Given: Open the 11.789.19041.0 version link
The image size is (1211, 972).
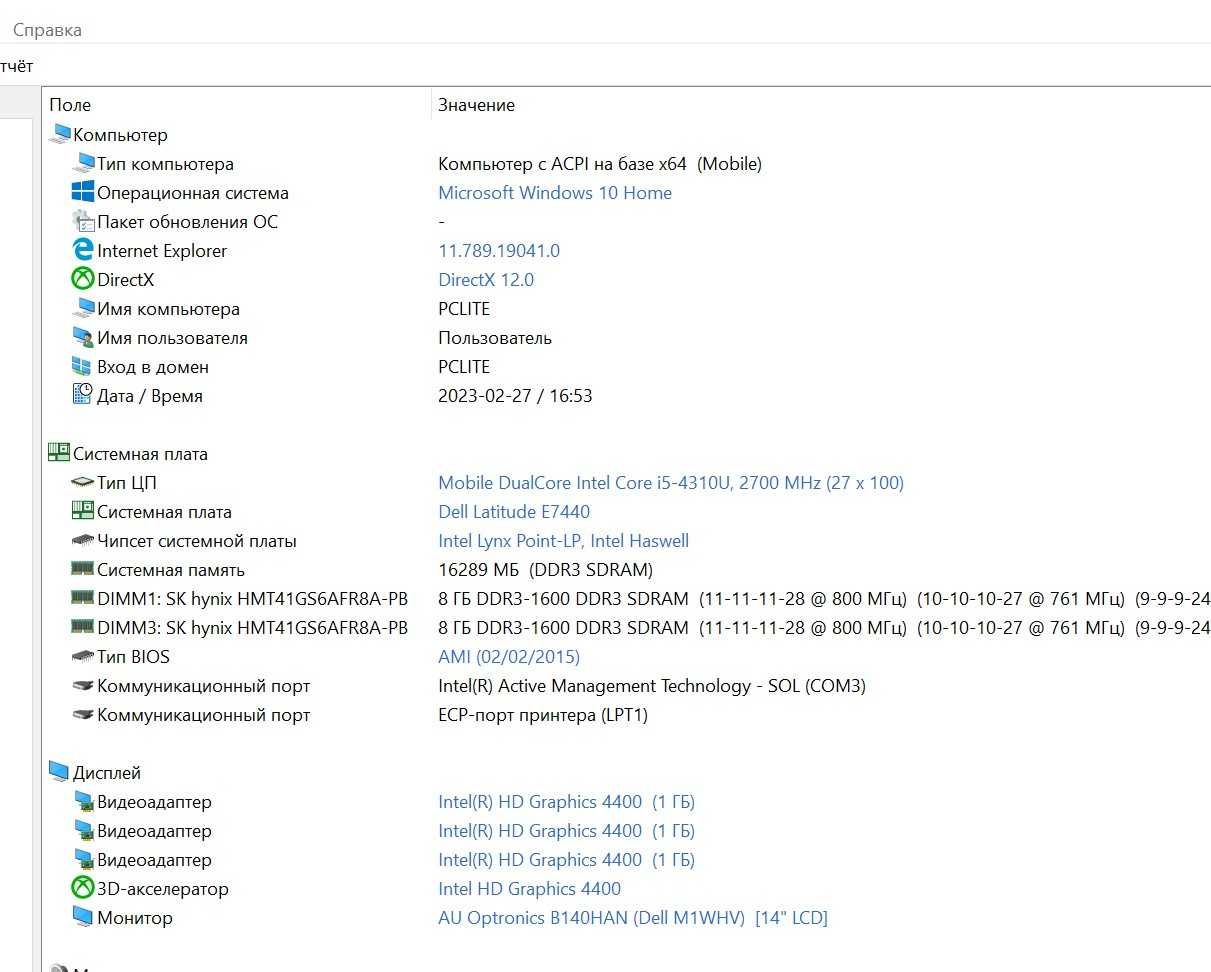Looking at the screenshot, I should [x=499, y=251].
